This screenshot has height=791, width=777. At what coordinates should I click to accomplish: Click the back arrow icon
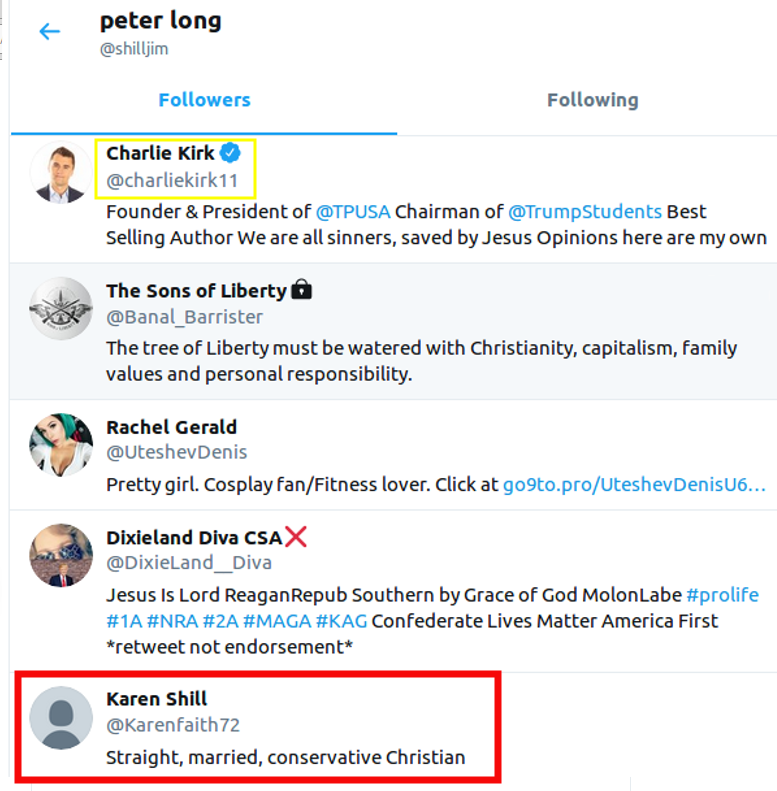click(49, 32)
